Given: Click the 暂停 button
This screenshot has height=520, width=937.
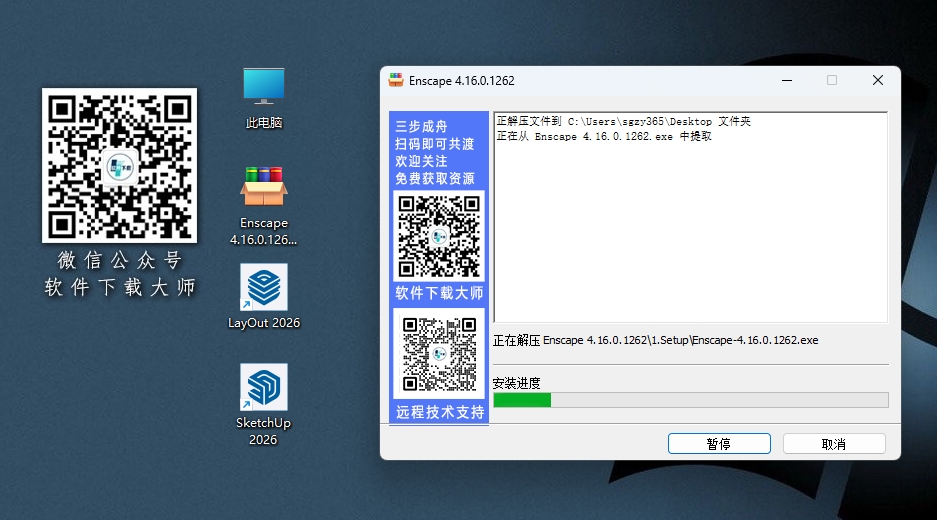Looking at the screenshot, I should [719, 444].
